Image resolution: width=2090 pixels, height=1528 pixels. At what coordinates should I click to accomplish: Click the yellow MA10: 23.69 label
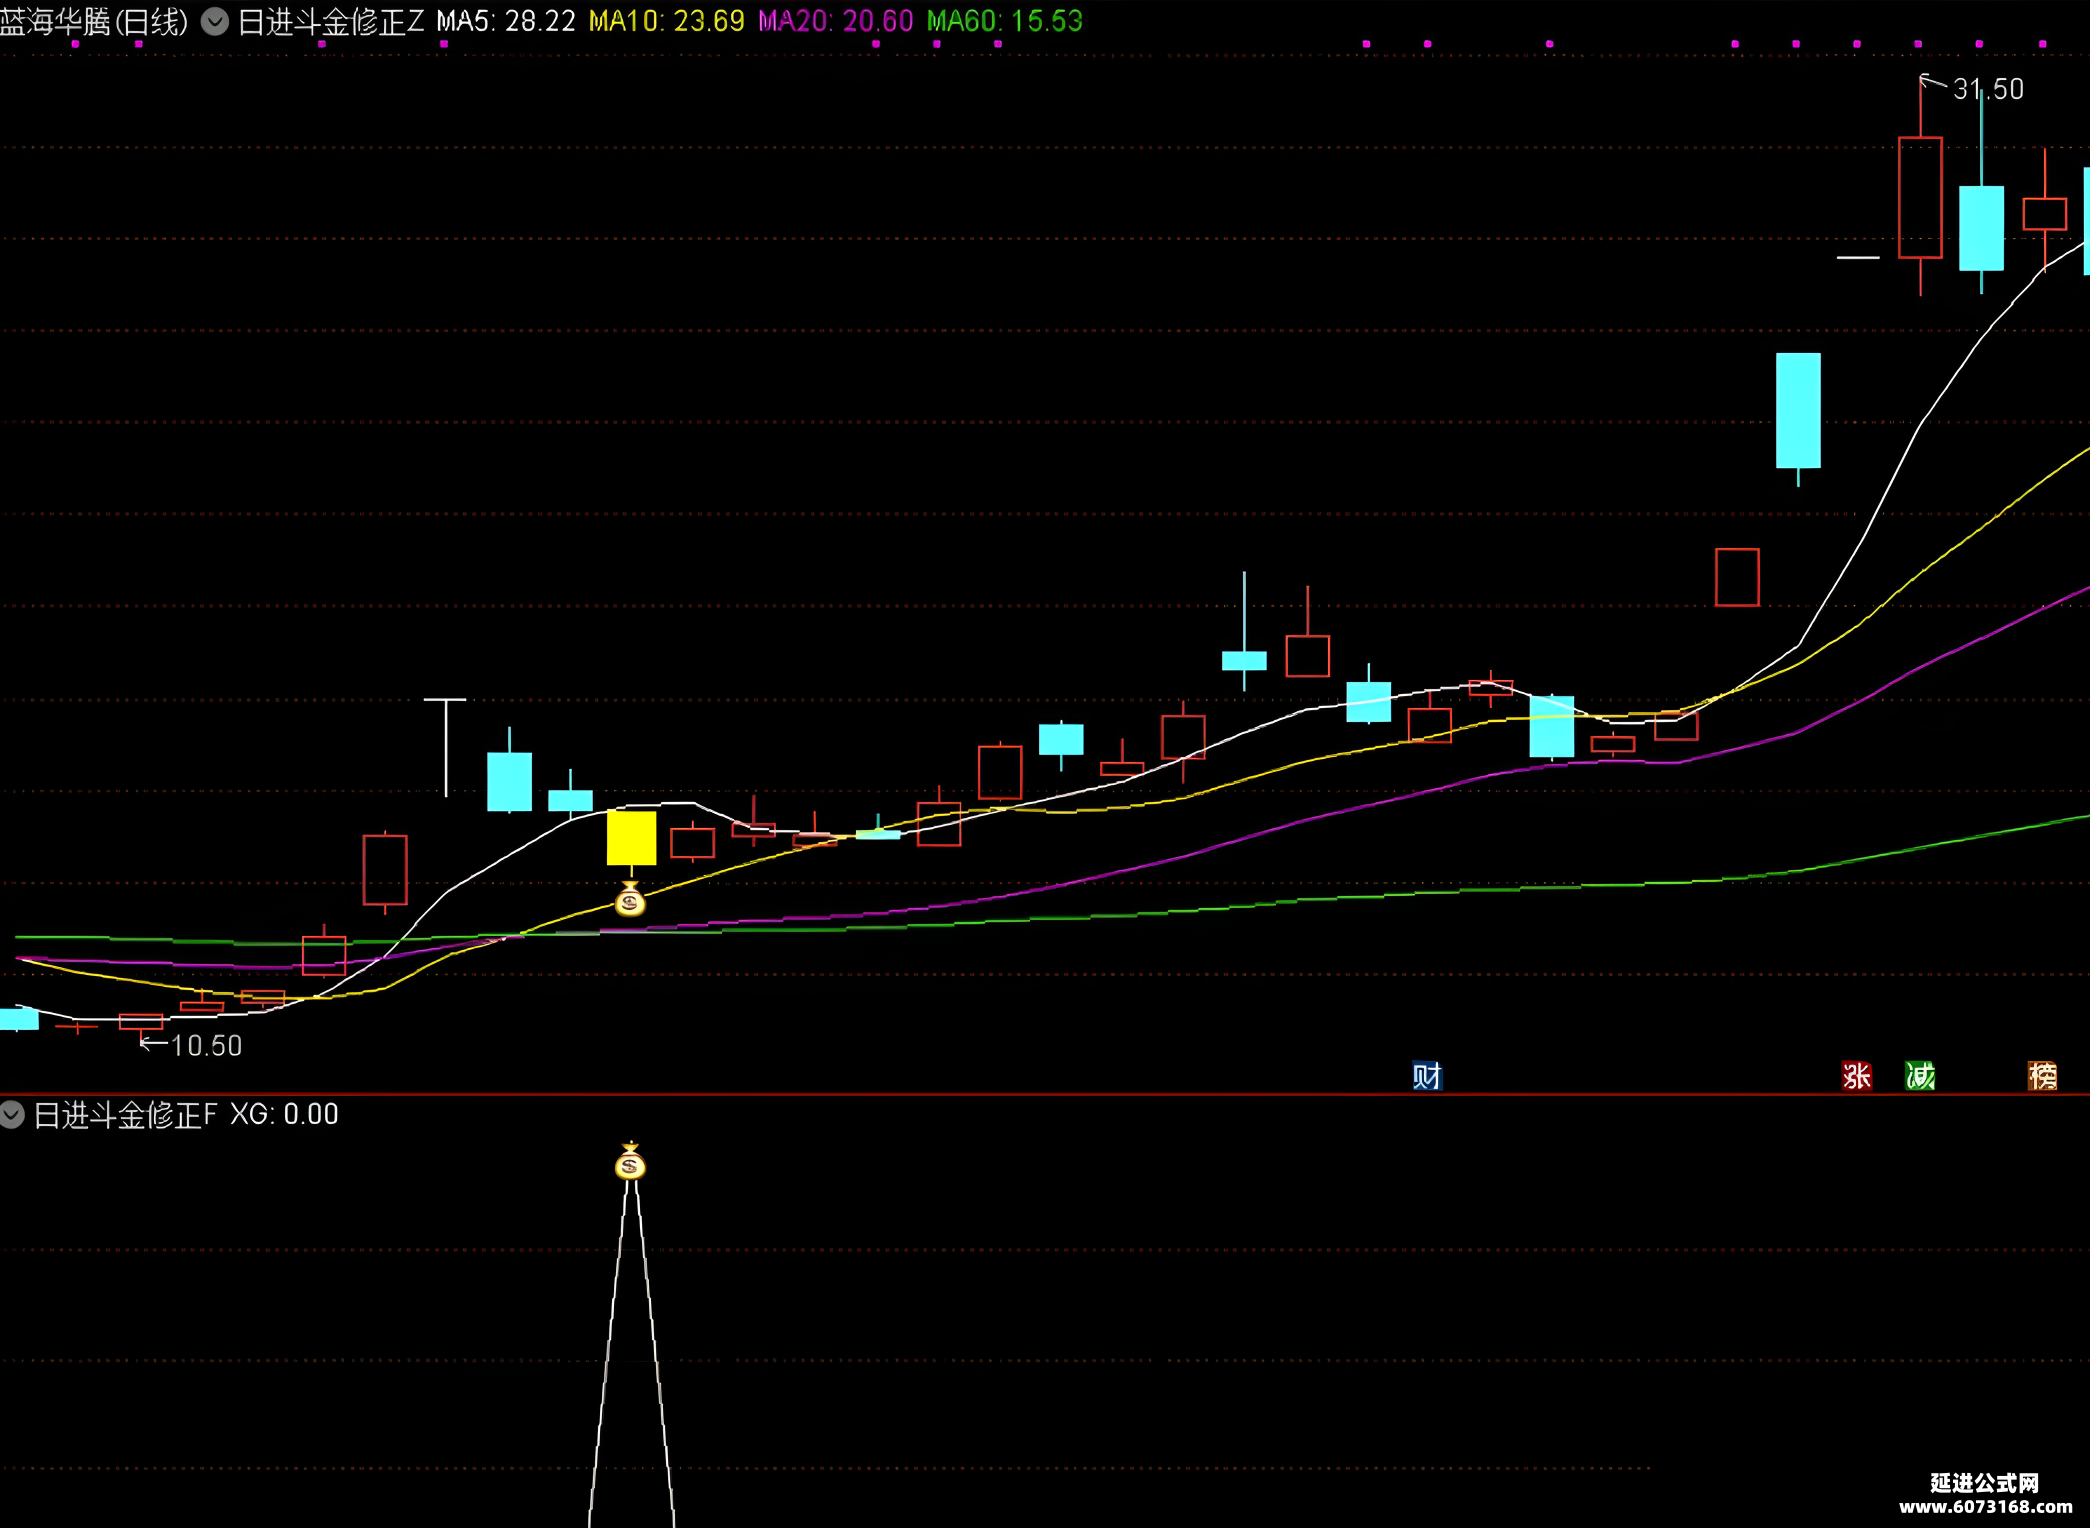(x=667, y=21)
